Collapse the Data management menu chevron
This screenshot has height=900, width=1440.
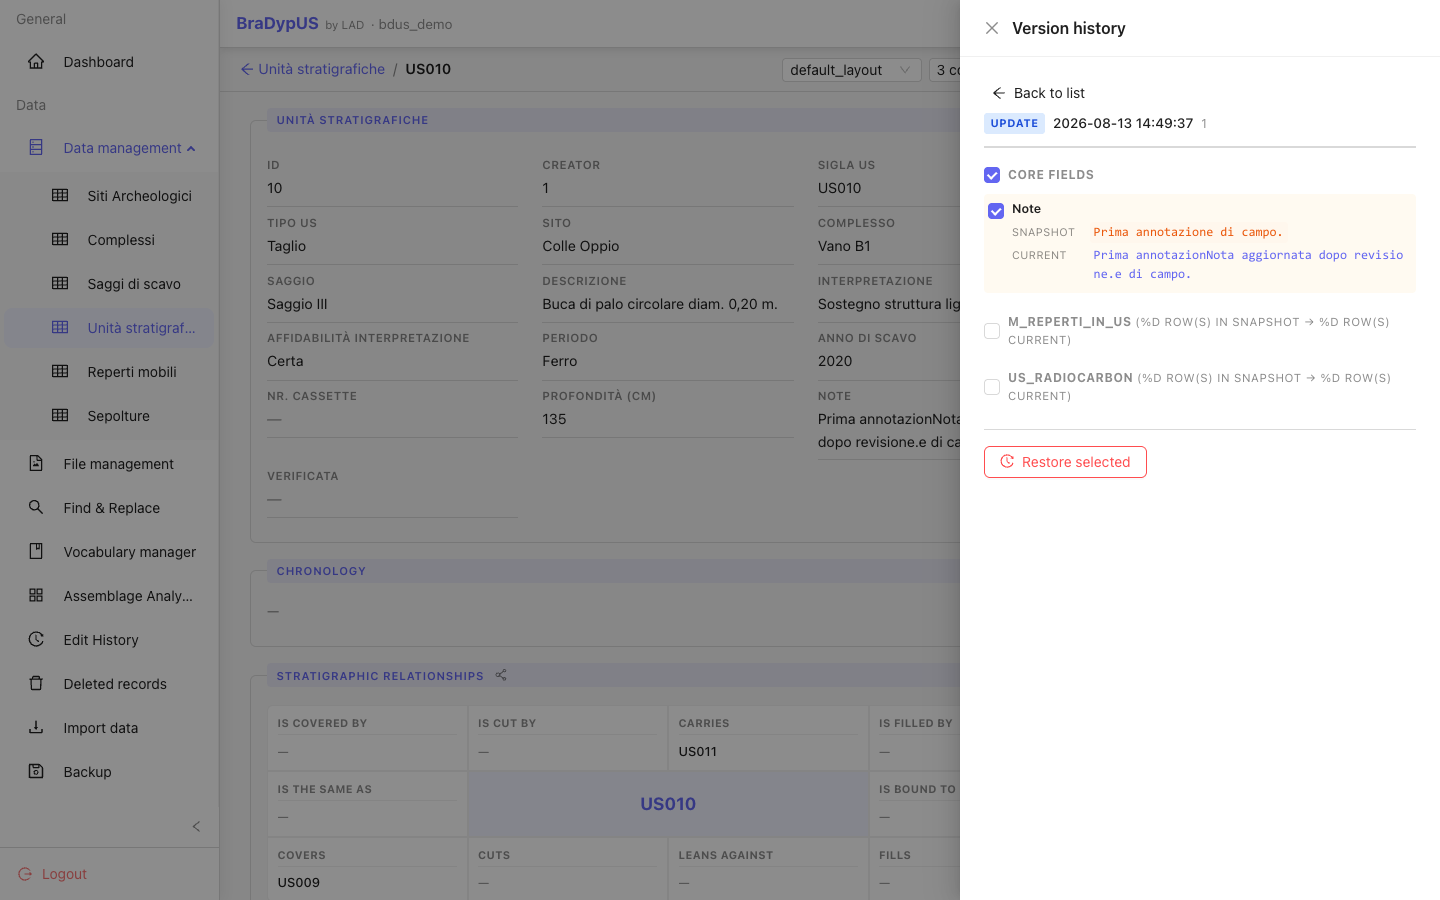tap(191, 149)
